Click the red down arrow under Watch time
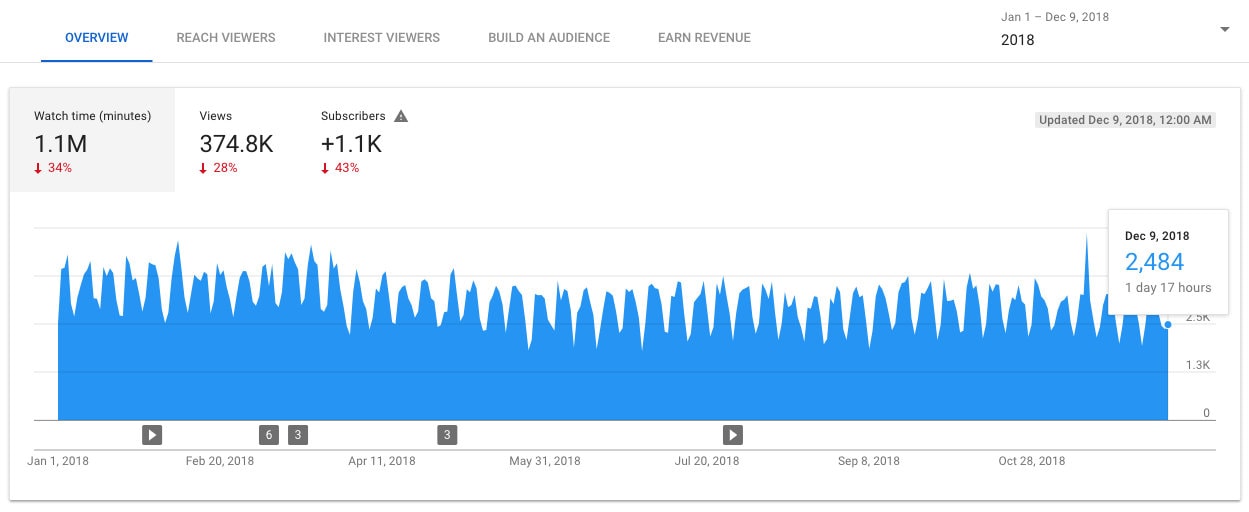 (39, 168)
